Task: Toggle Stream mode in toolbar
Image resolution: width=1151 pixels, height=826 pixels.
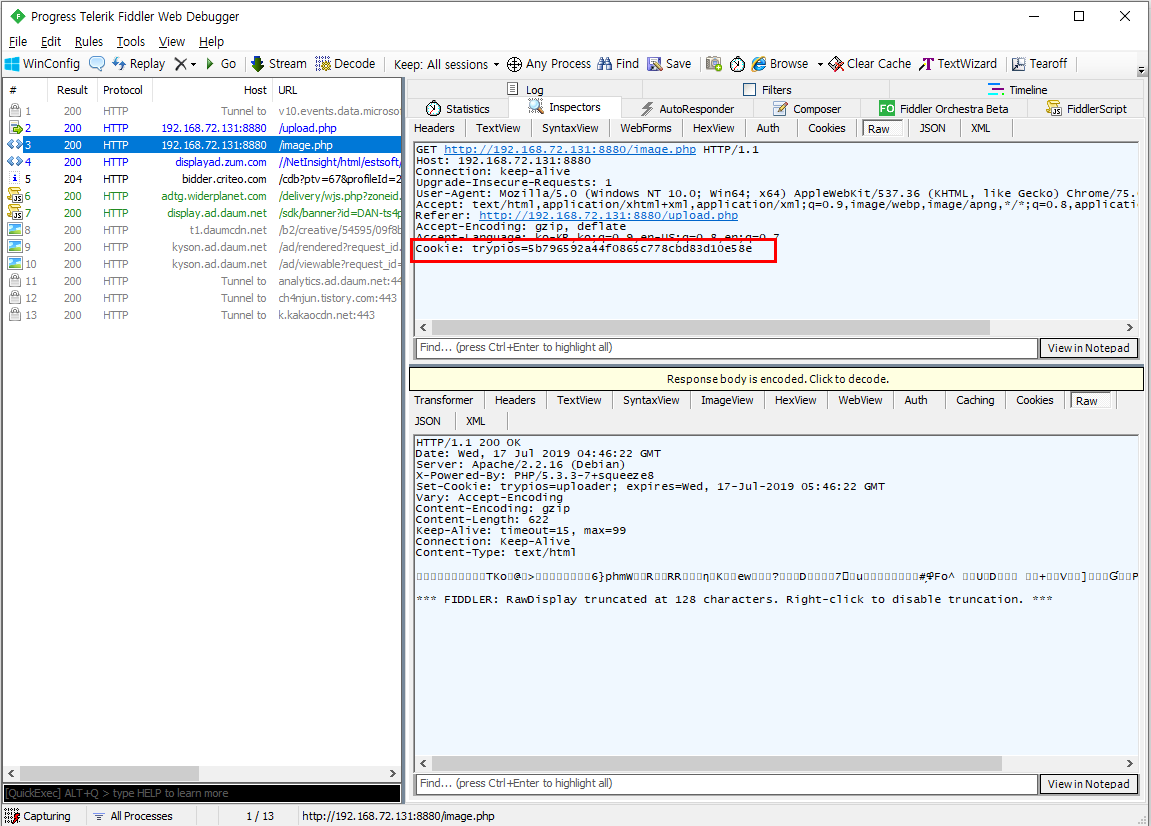Action: 279,64
